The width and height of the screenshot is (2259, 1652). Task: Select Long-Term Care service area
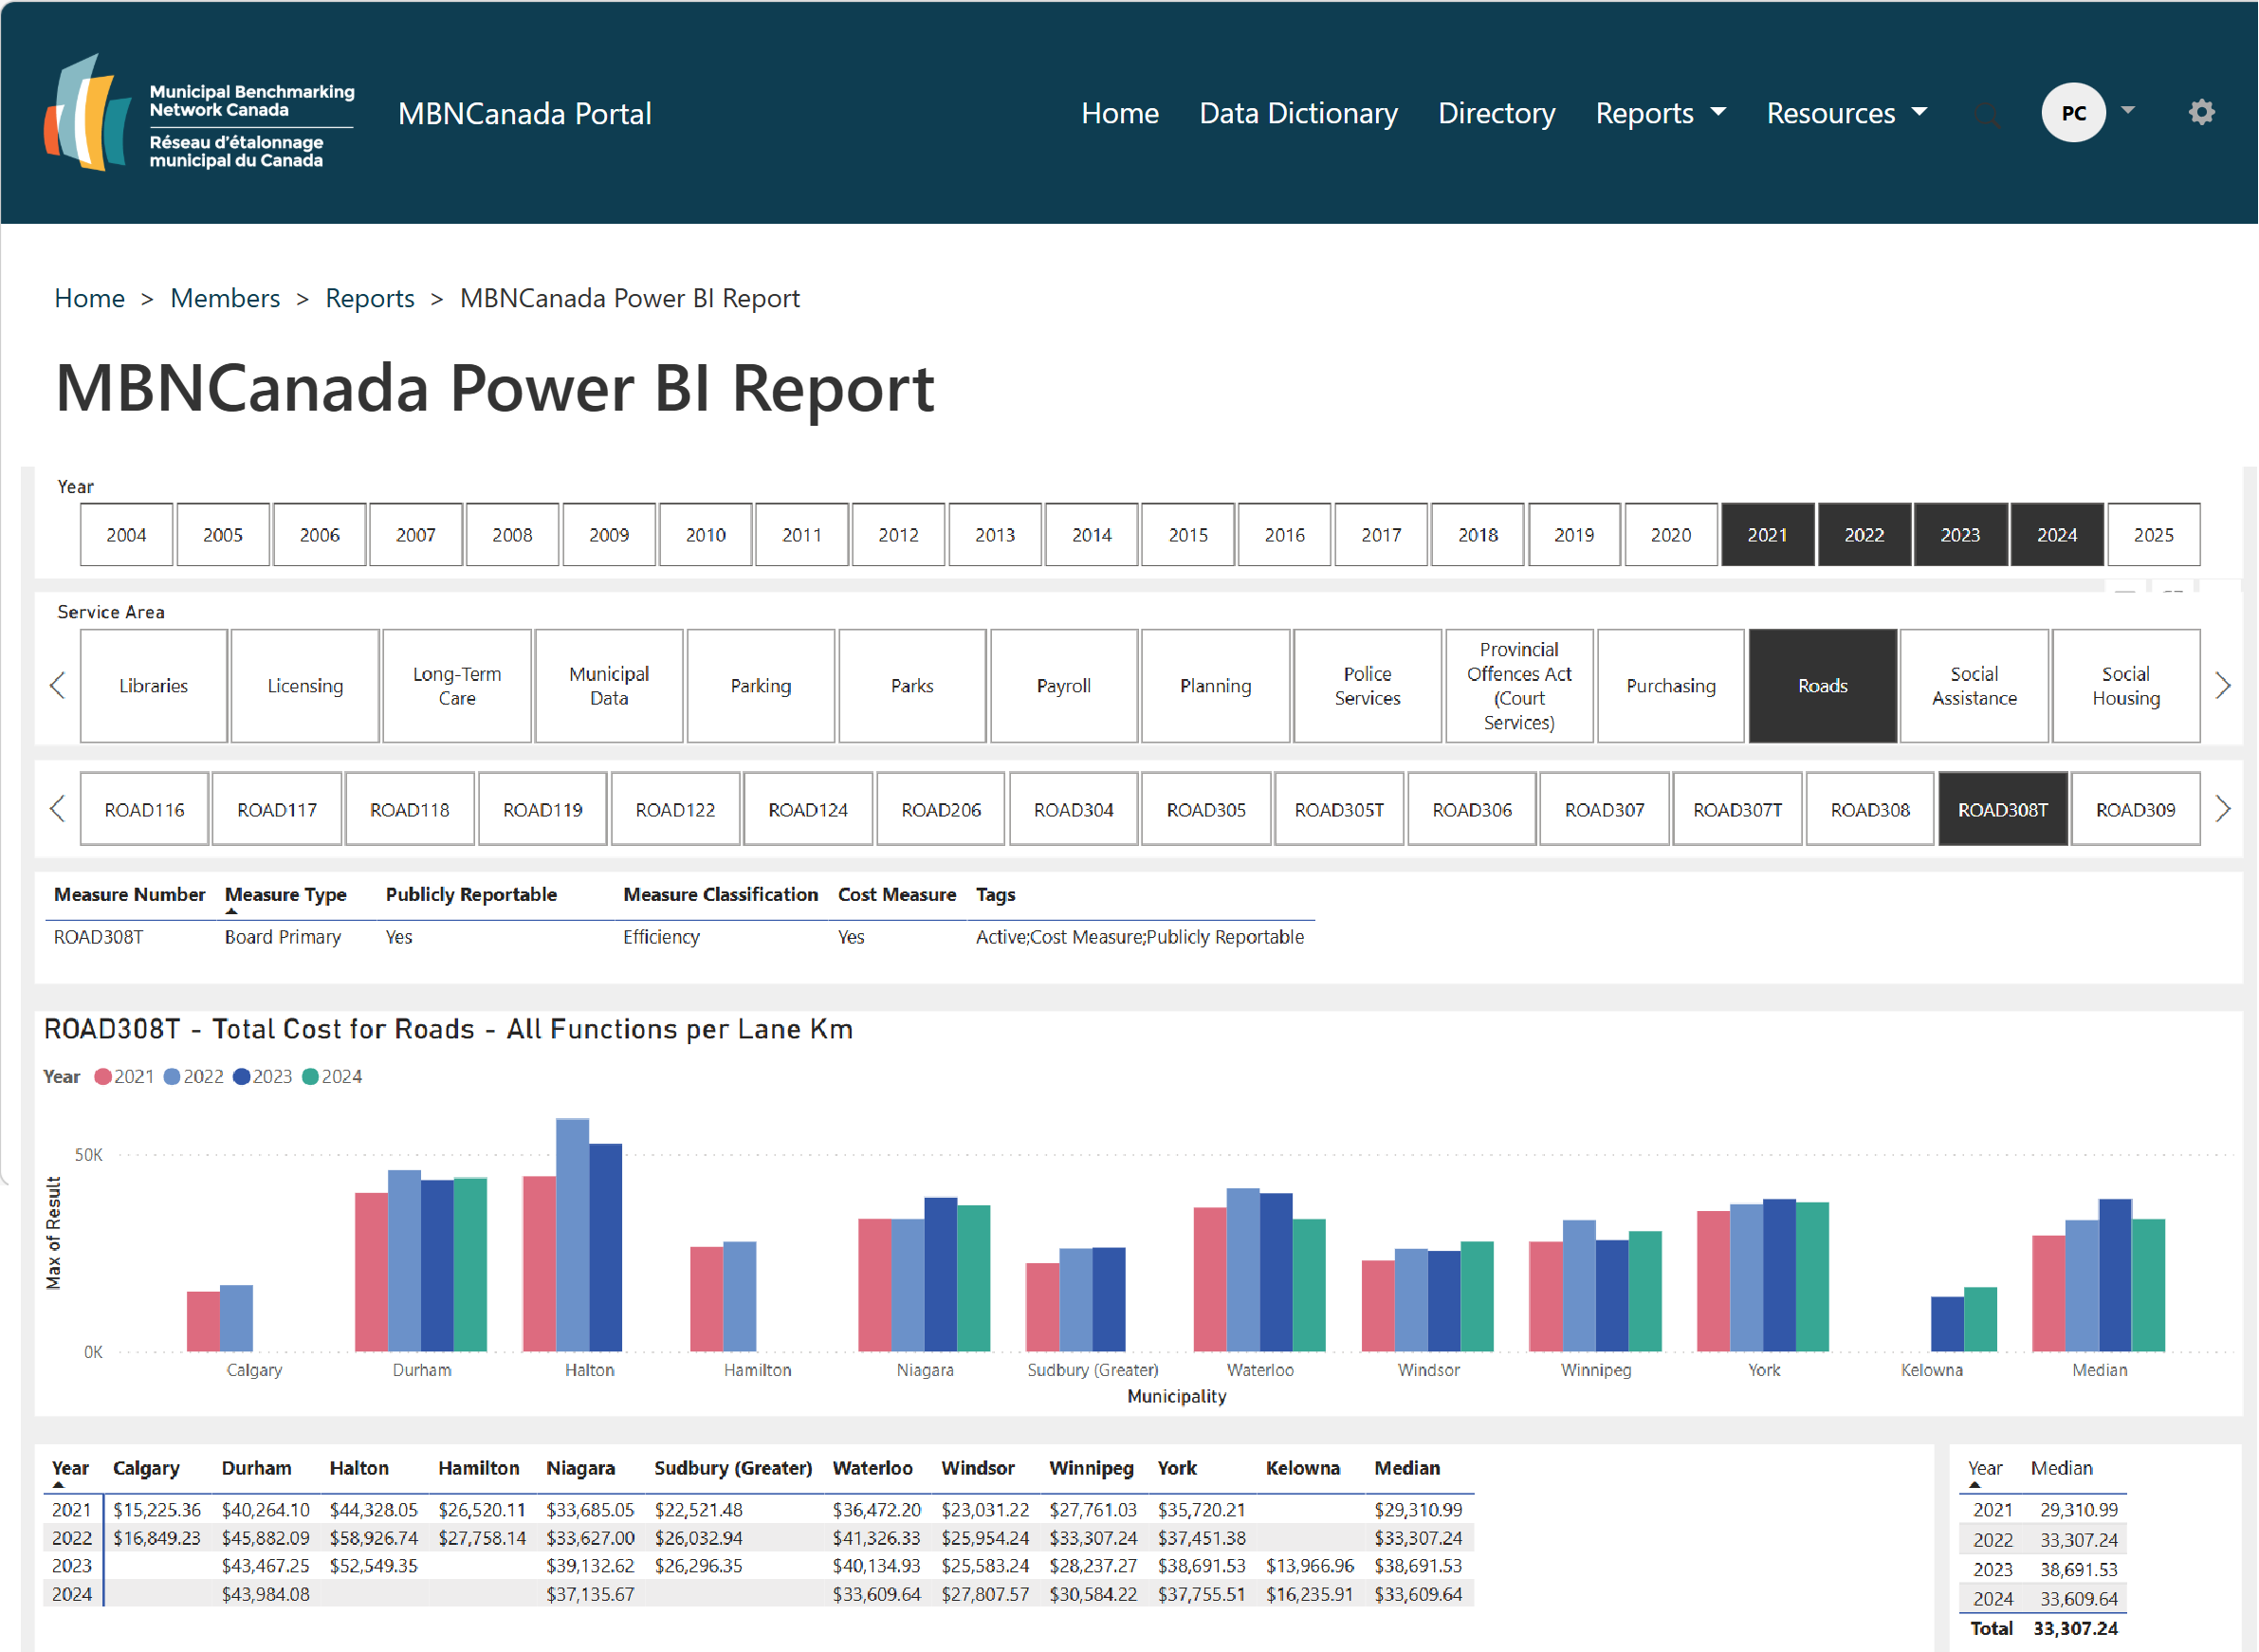pyautogui.click(x=457, y=686)
